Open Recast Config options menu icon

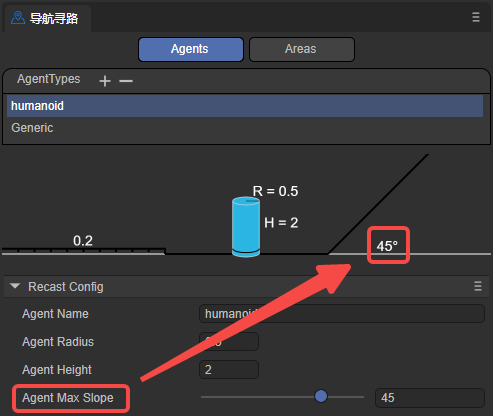[478, 286]
